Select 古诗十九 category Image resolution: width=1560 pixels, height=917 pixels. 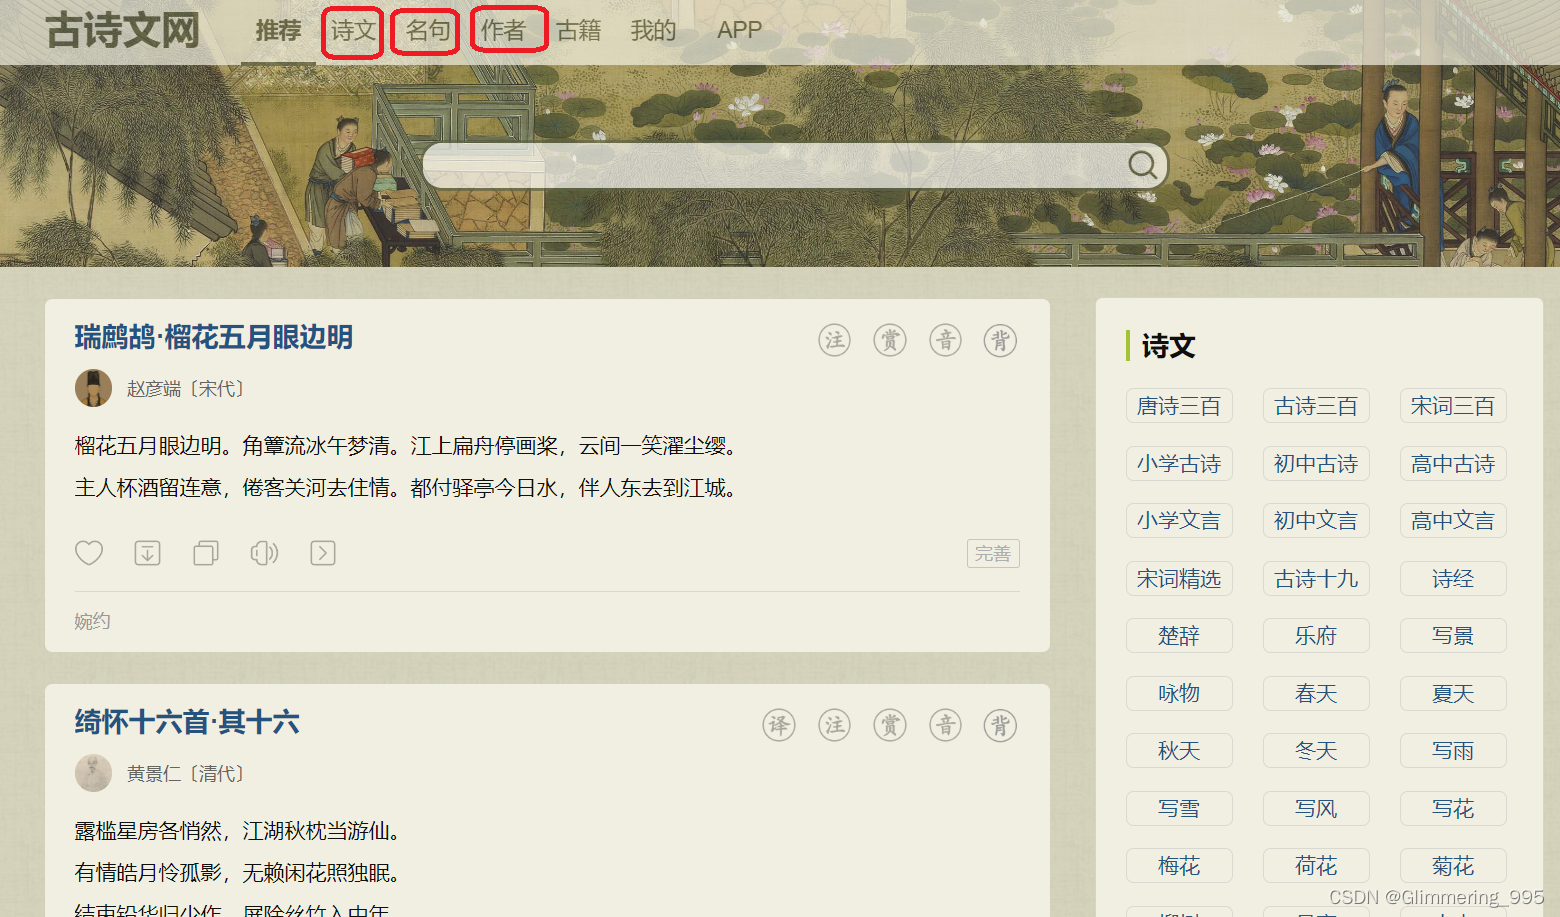tap(1316, 579)
